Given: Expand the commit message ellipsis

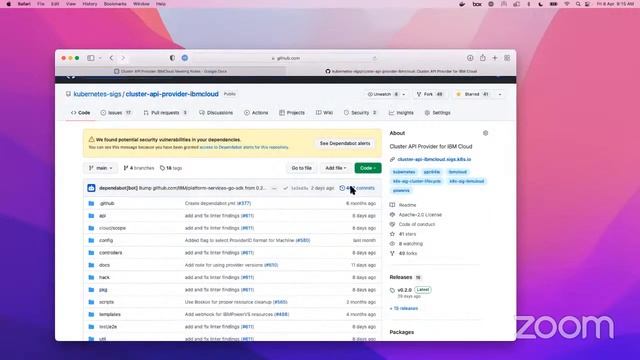Looking at the screenshot, I should point(274,188).
